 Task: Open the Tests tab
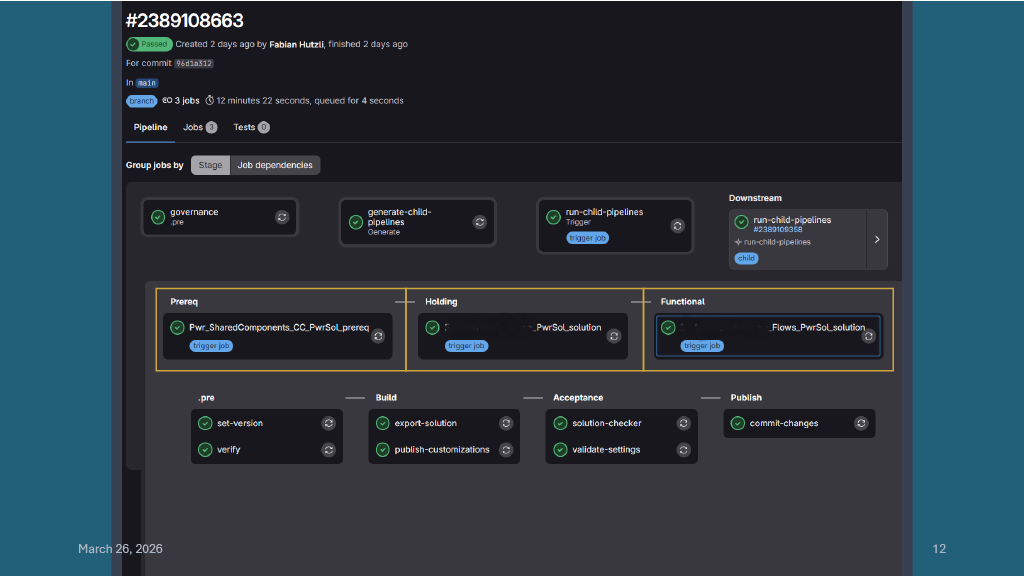tap(244, 127)
